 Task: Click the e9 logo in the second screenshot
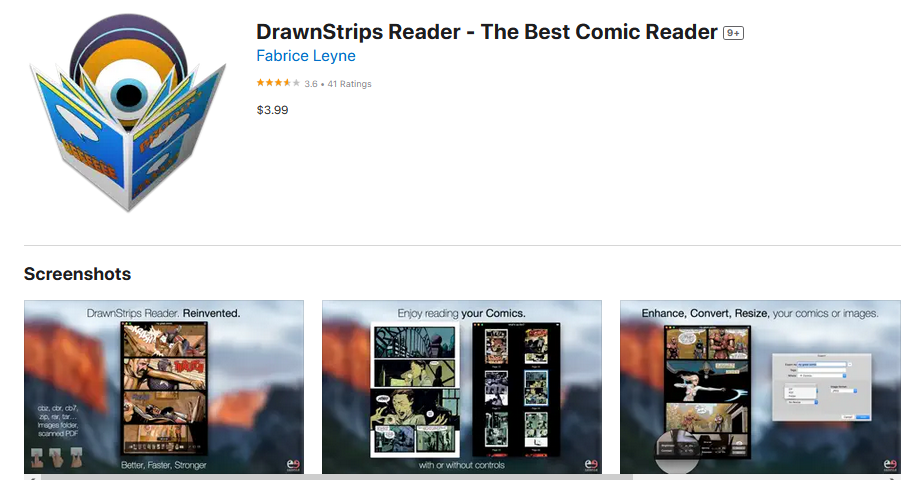point(591,464)
